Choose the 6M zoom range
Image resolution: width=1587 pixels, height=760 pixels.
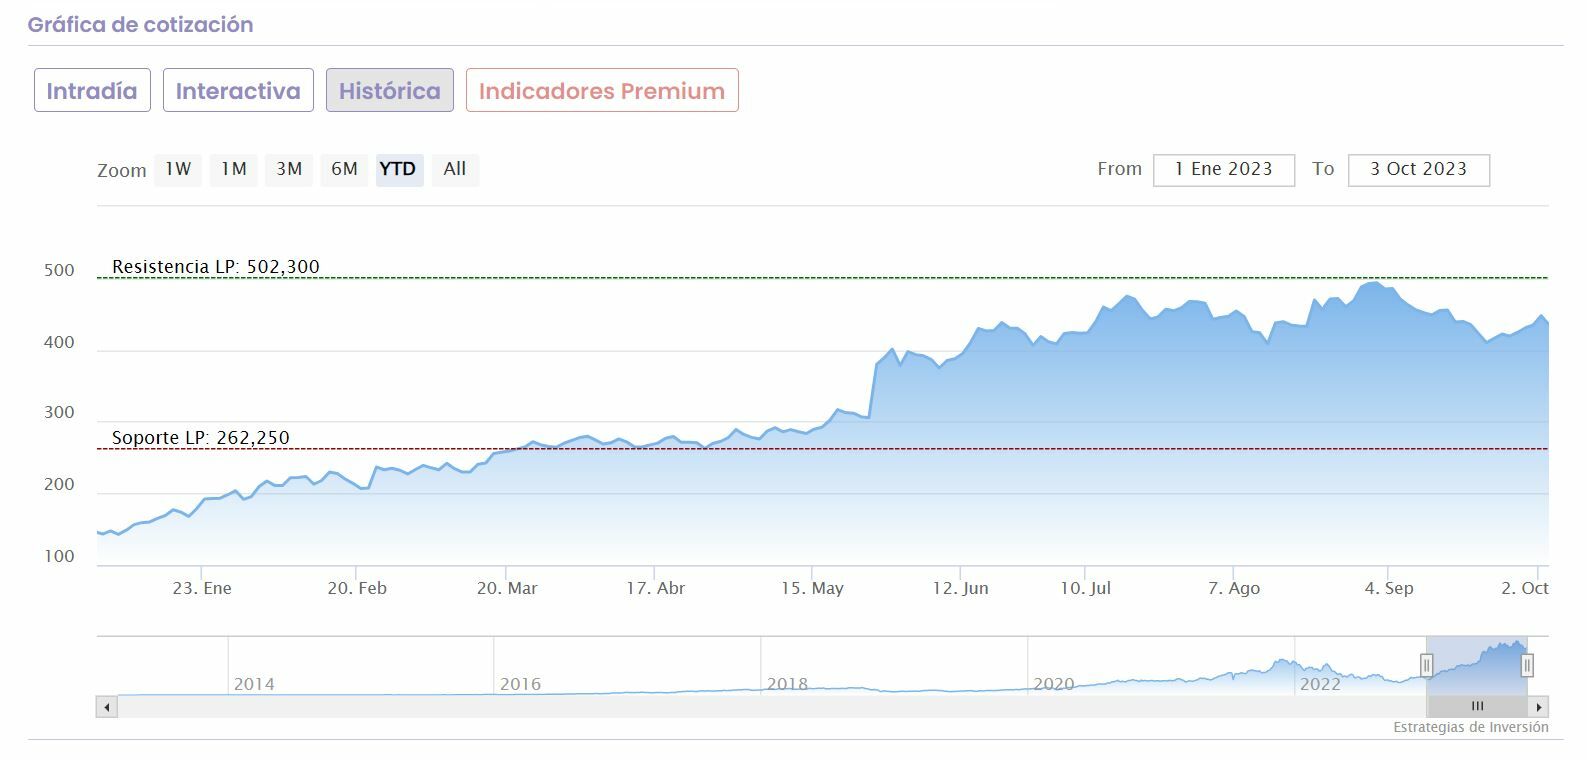coord(344,169)
